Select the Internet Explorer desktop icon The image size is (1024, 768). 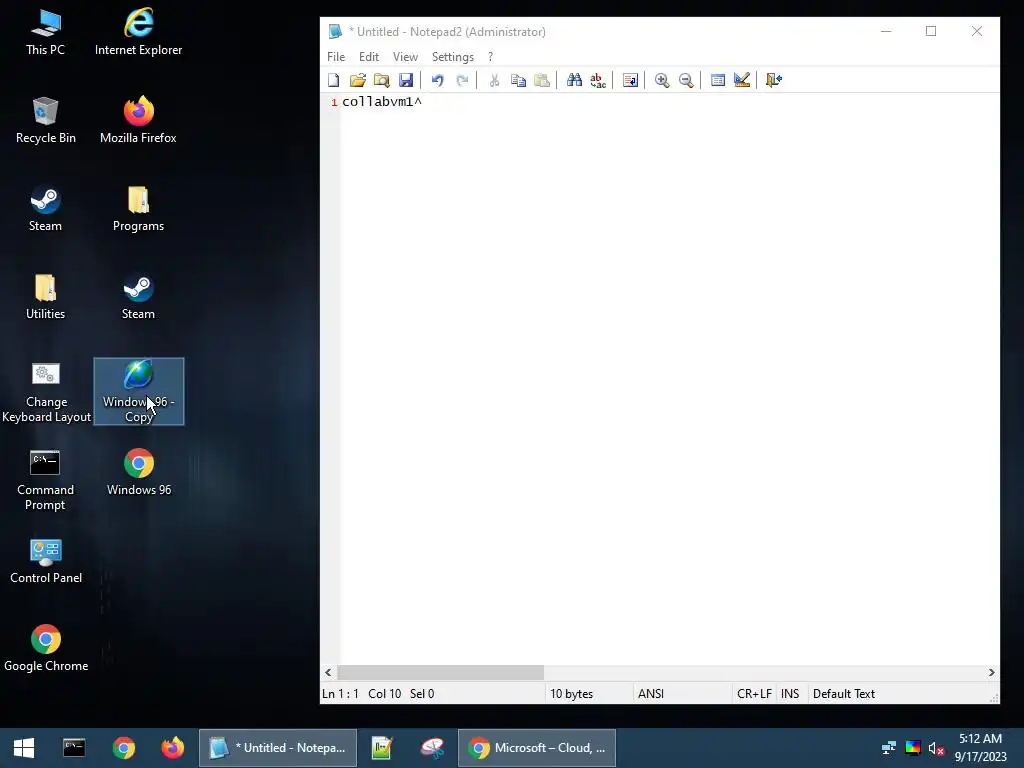(x=138, y=33)
